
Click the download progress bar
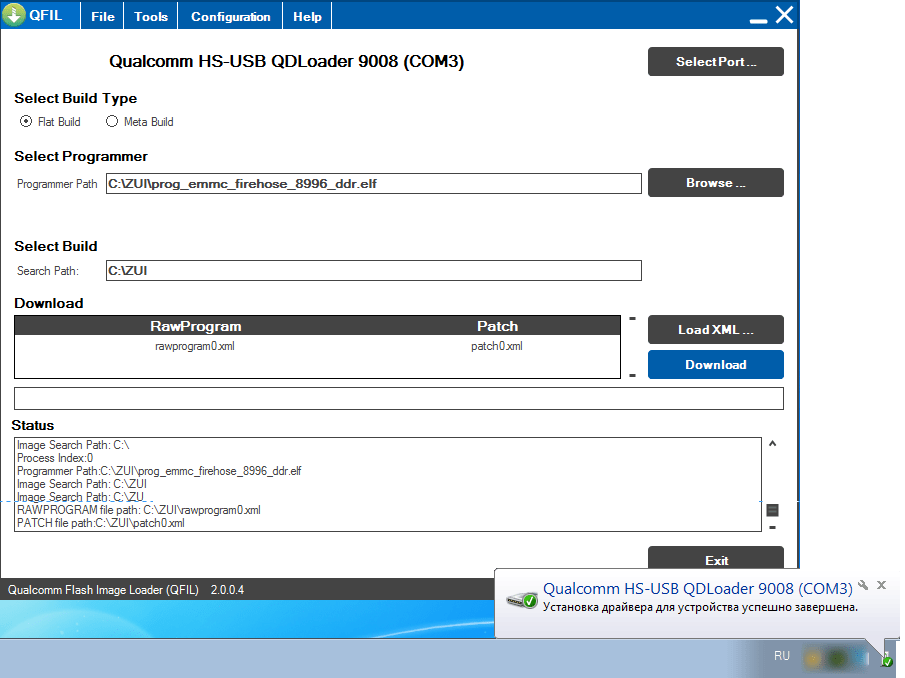click(x=399, y=399)
